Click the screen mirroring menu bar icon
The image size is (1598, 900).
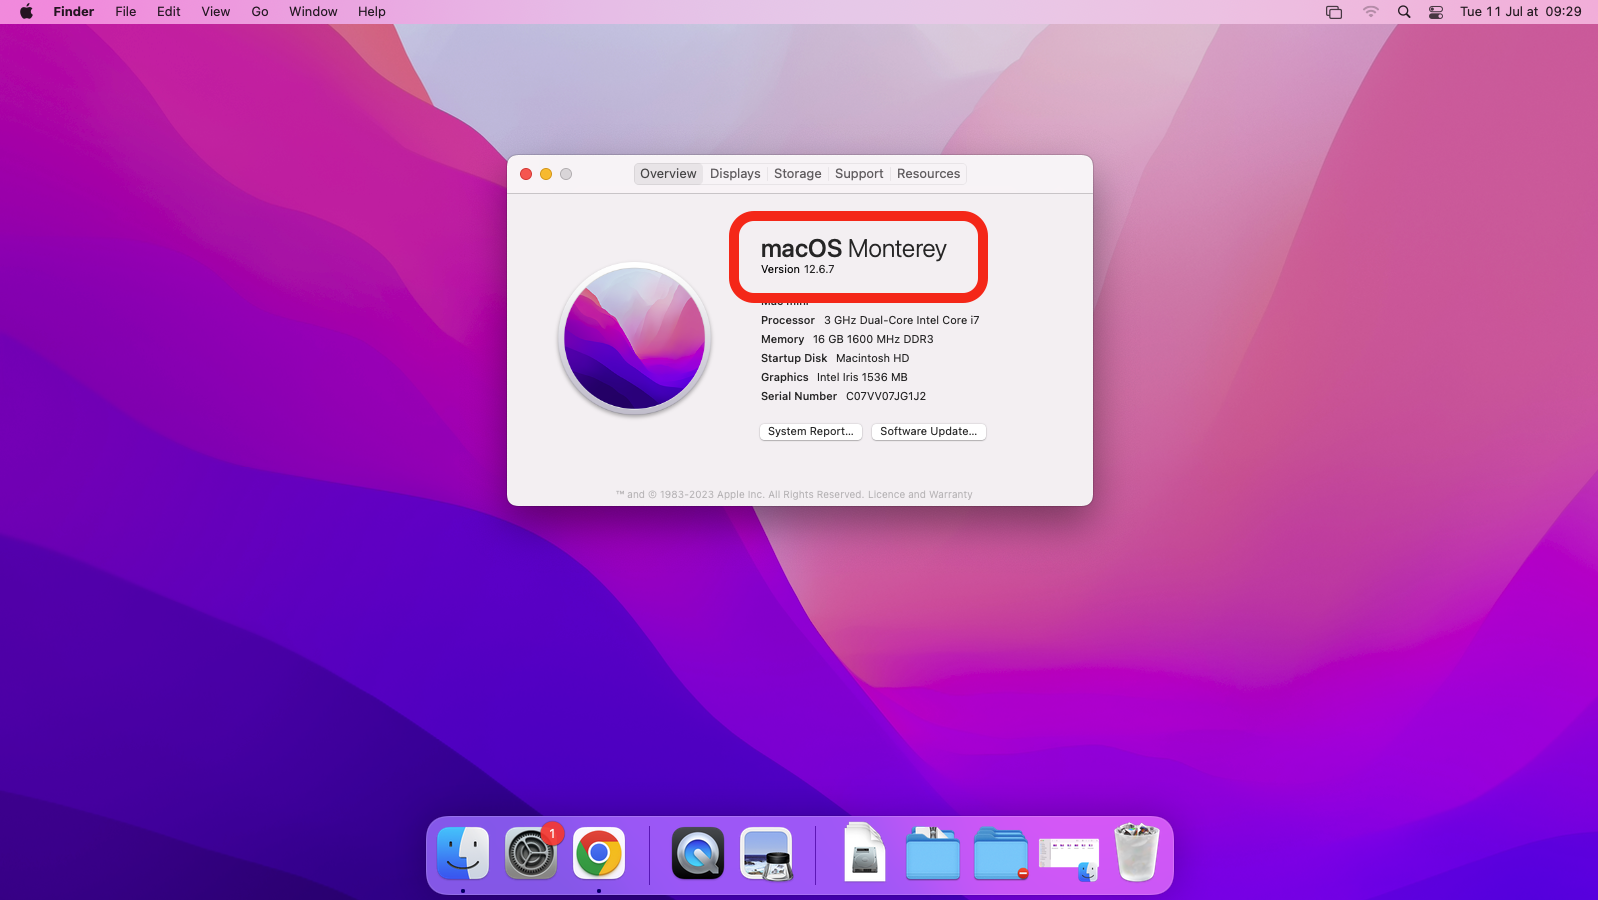coord(1334,12)
